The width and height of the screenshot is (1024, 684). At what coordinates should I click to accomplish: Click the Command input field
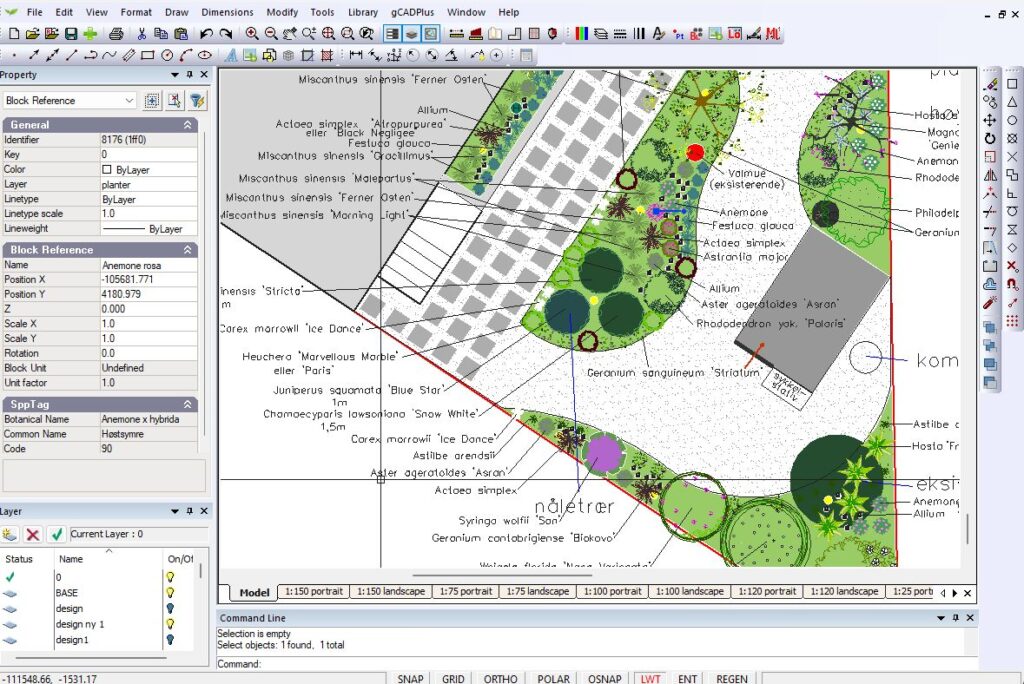tap(619, 664)
